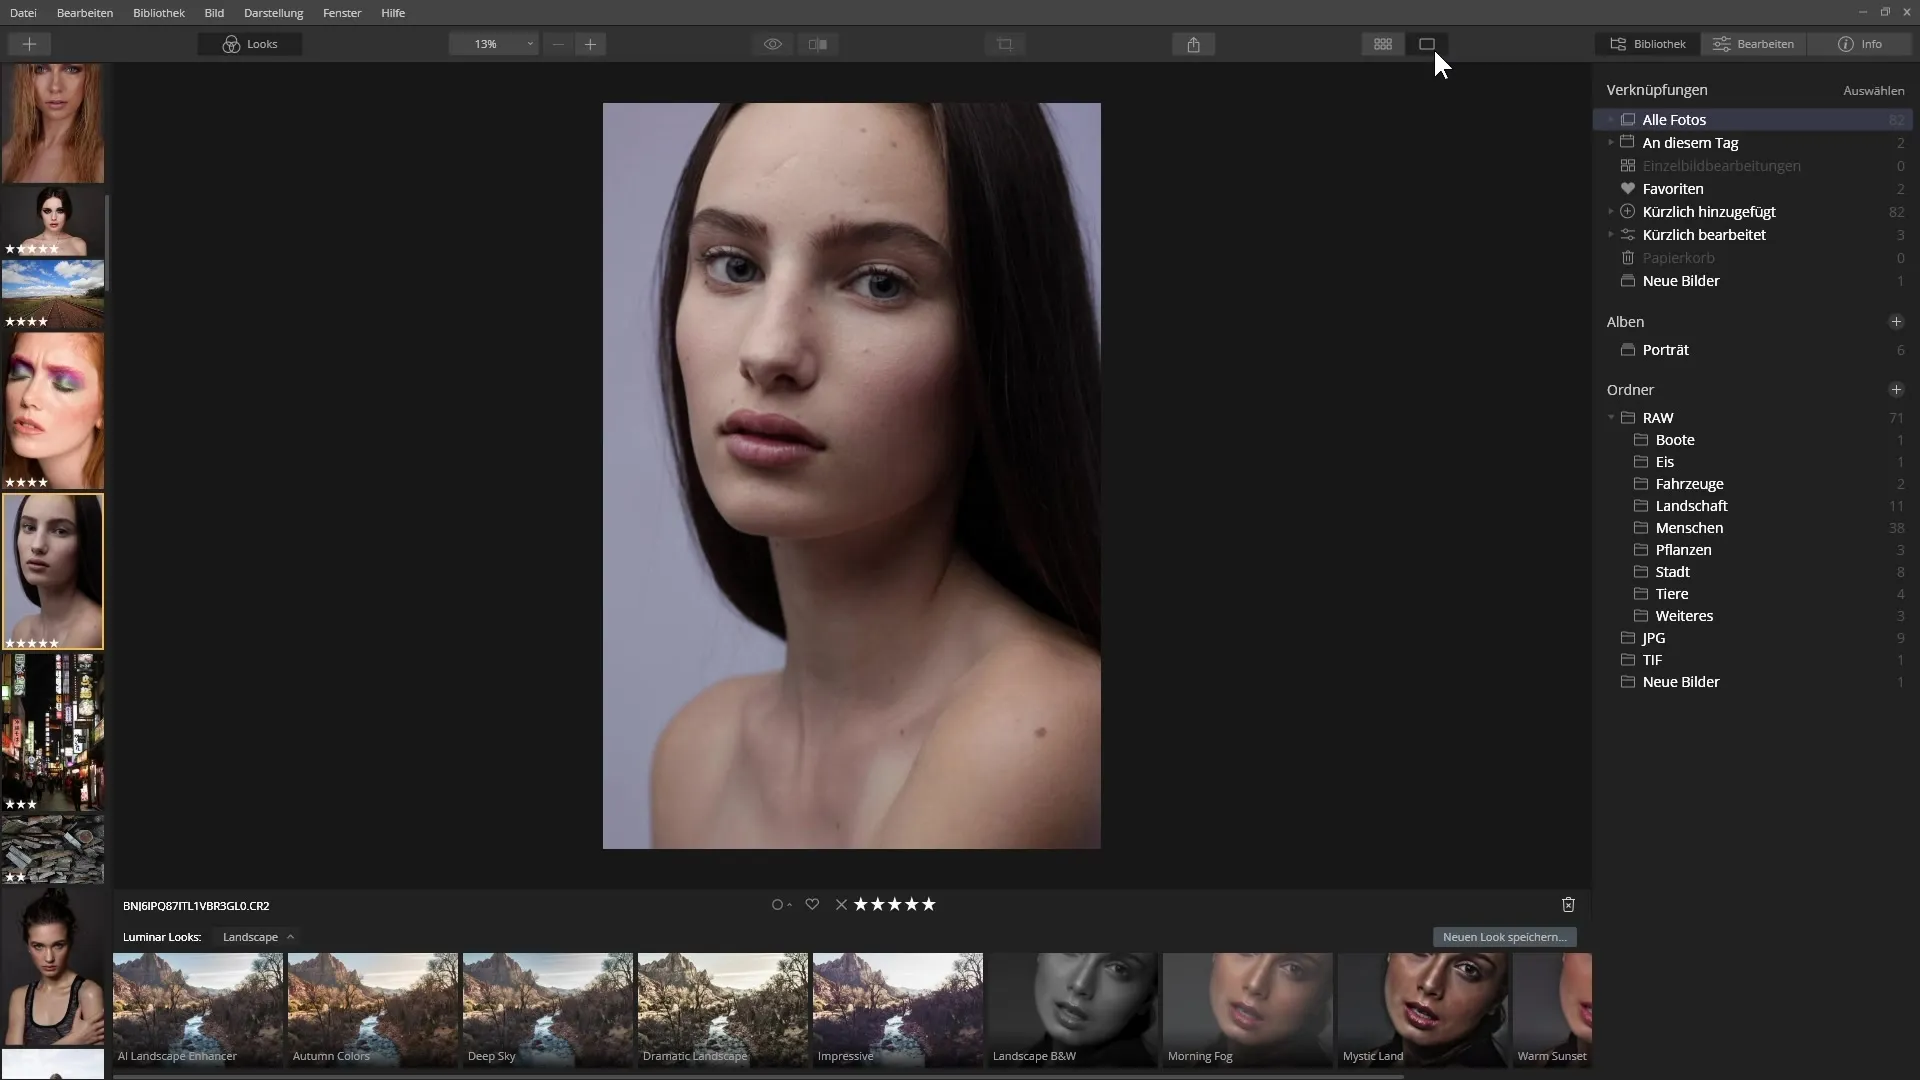This screenshot has width=1920, height=1080.
Task: Add a new folder with Ordner plus
Action: click(1895, 390)
